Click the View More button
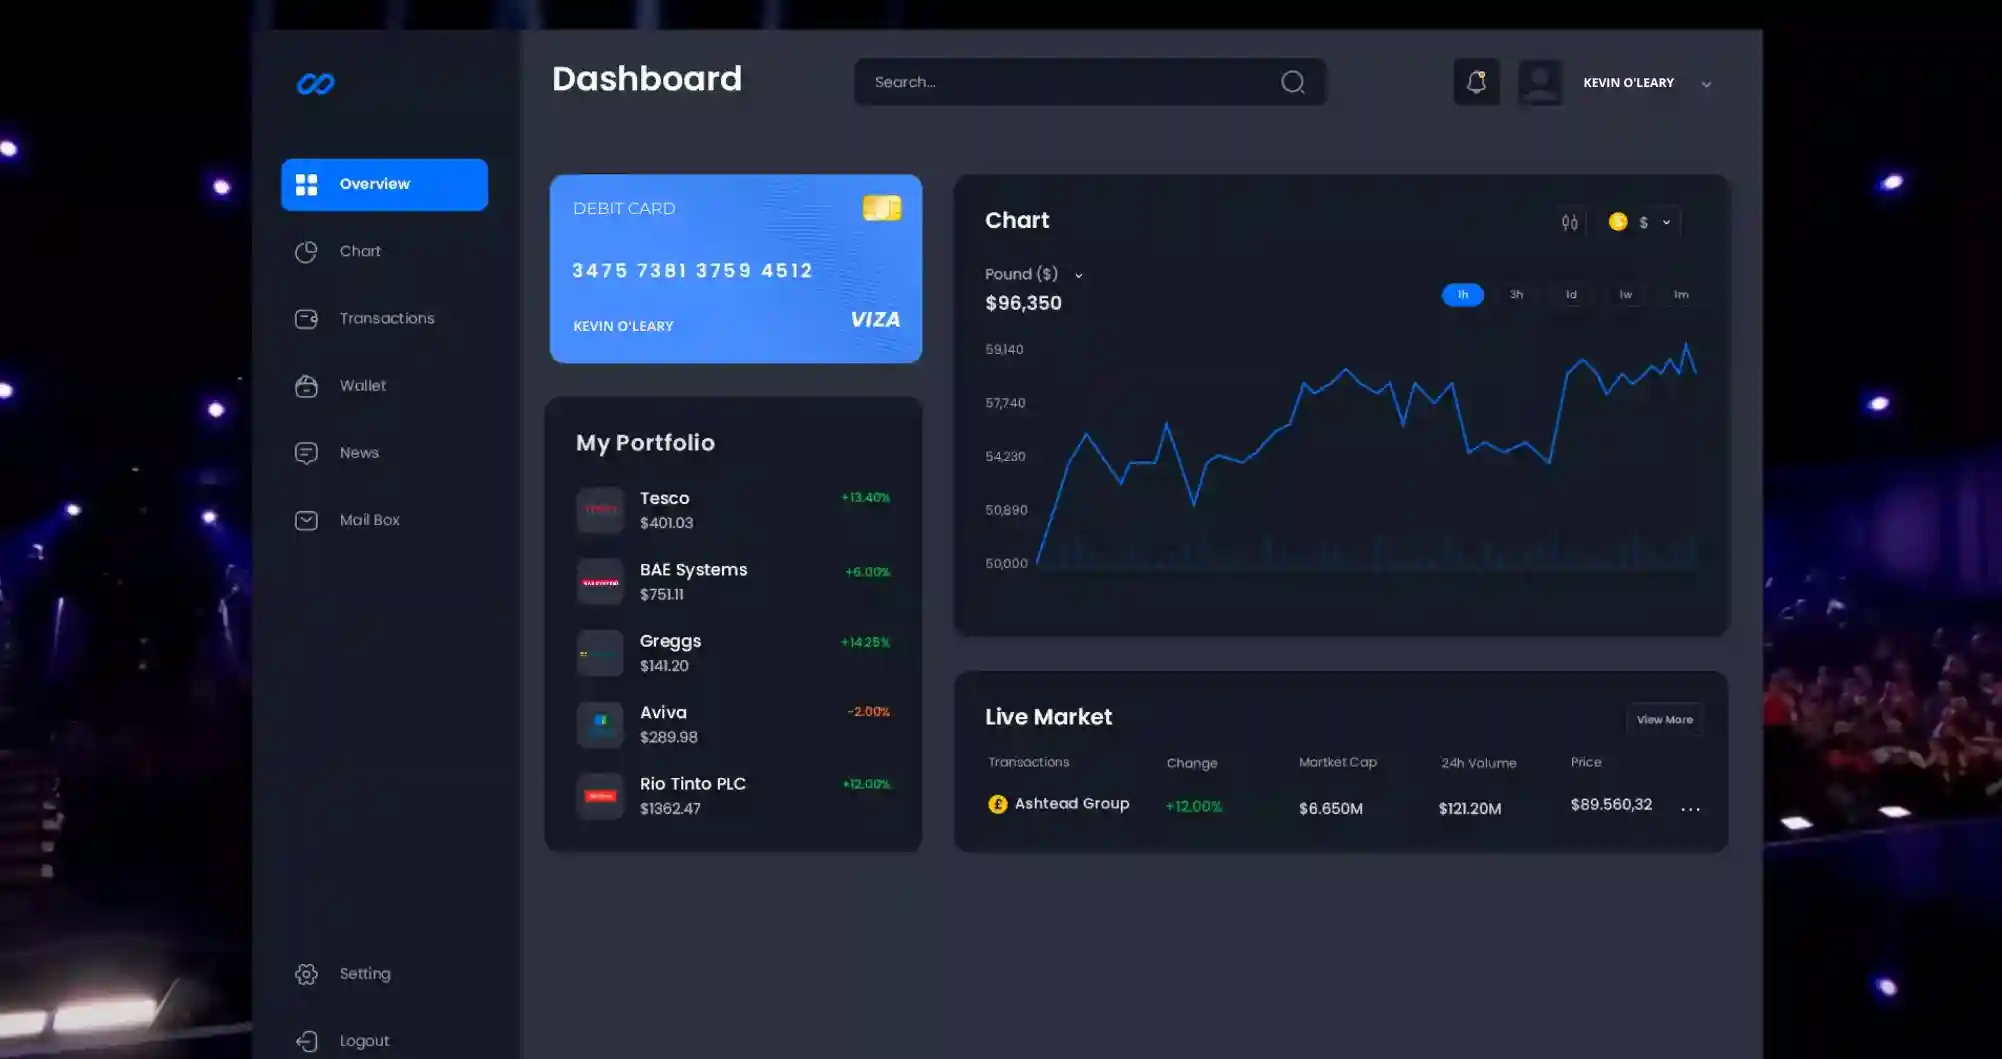This screenshot has height=1059, width=2002. click(x=1664, y=719)
